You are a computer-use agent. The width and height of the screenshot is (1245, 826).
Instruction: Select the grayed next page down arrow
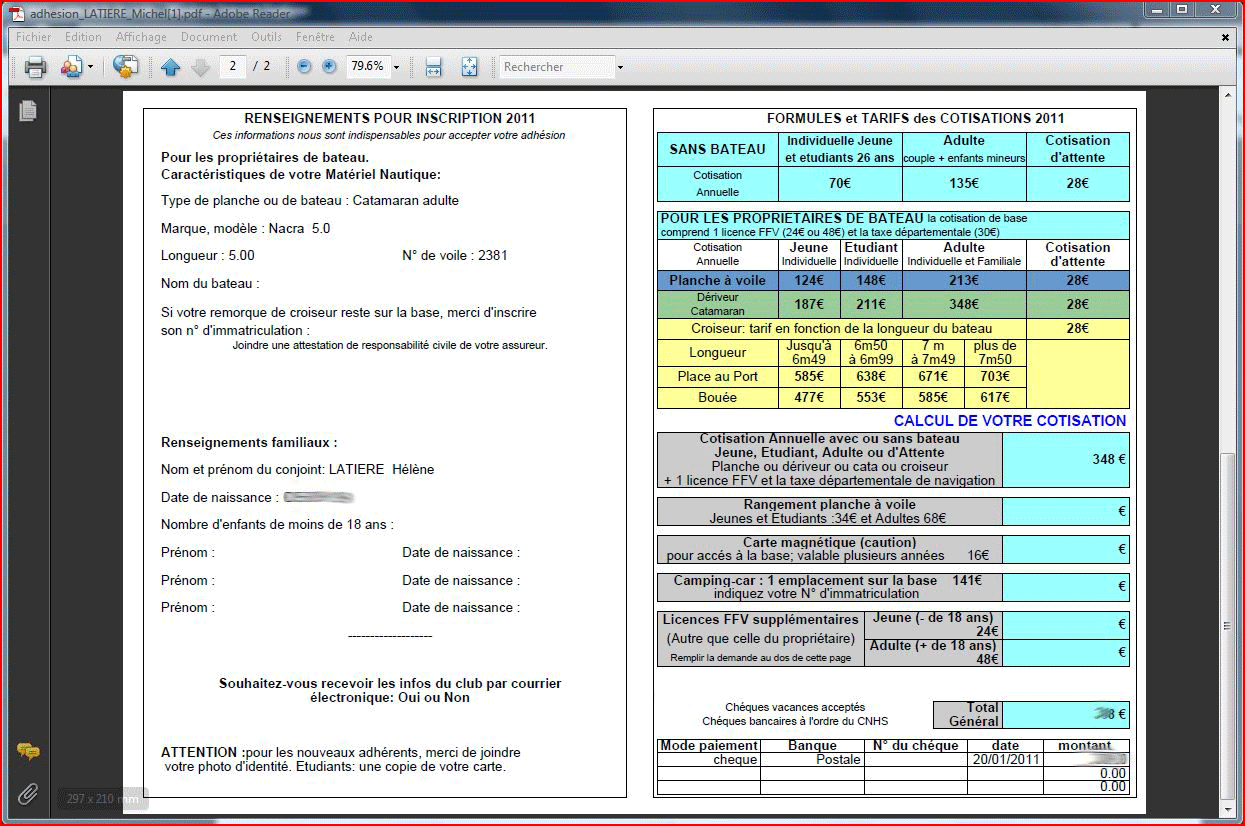click(200, 67)
